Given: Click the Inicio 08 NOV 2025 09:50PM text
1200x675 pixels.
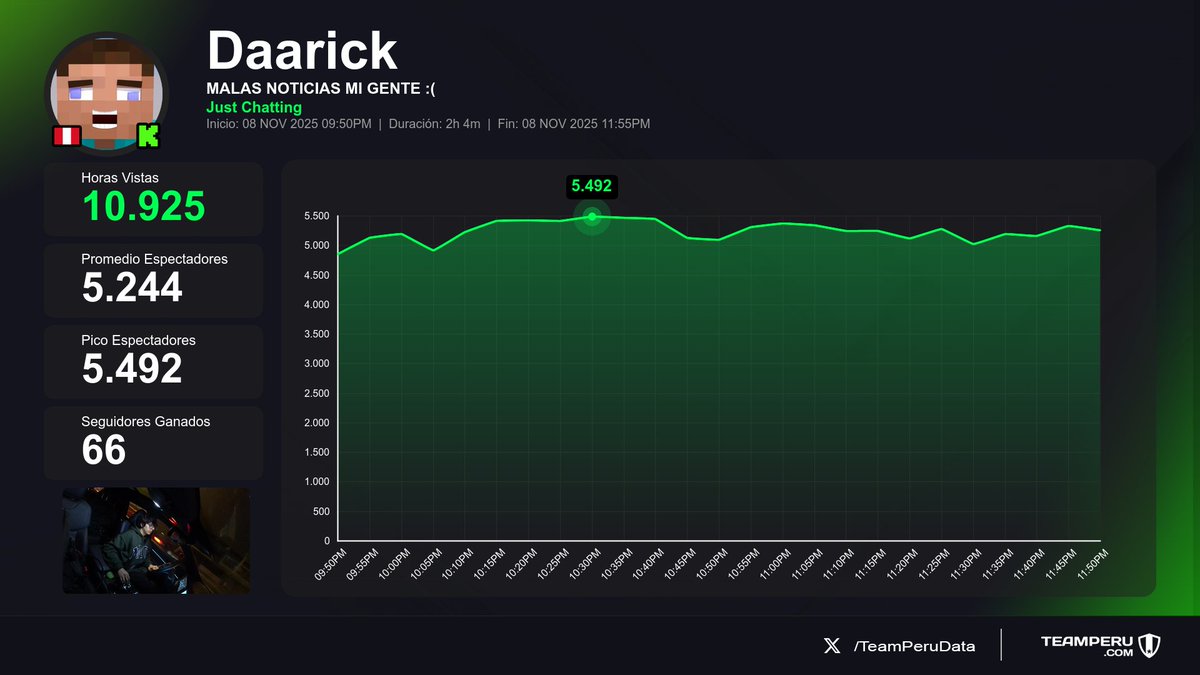Looking at the screenshot, I should point(289,124).
